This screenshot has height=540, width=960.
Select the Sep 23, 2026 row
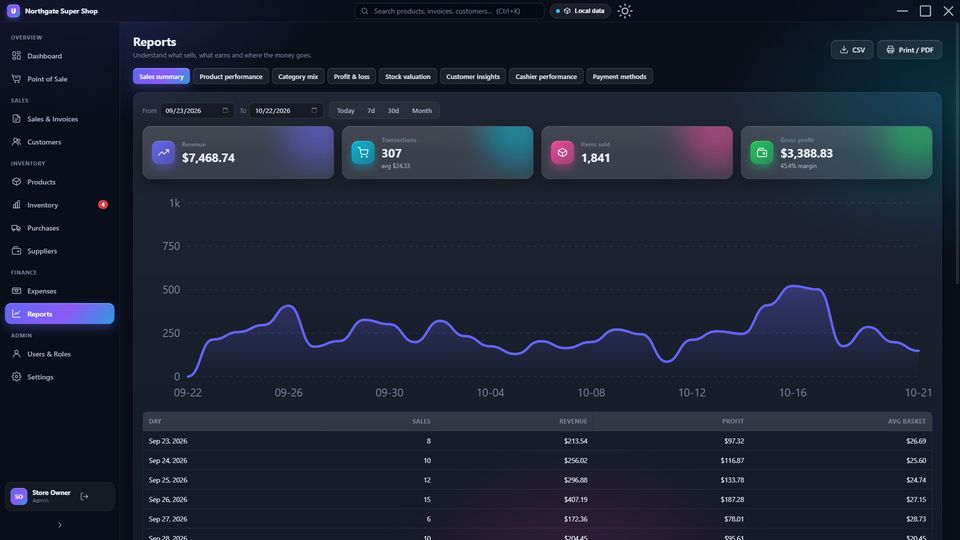[537, 441]
